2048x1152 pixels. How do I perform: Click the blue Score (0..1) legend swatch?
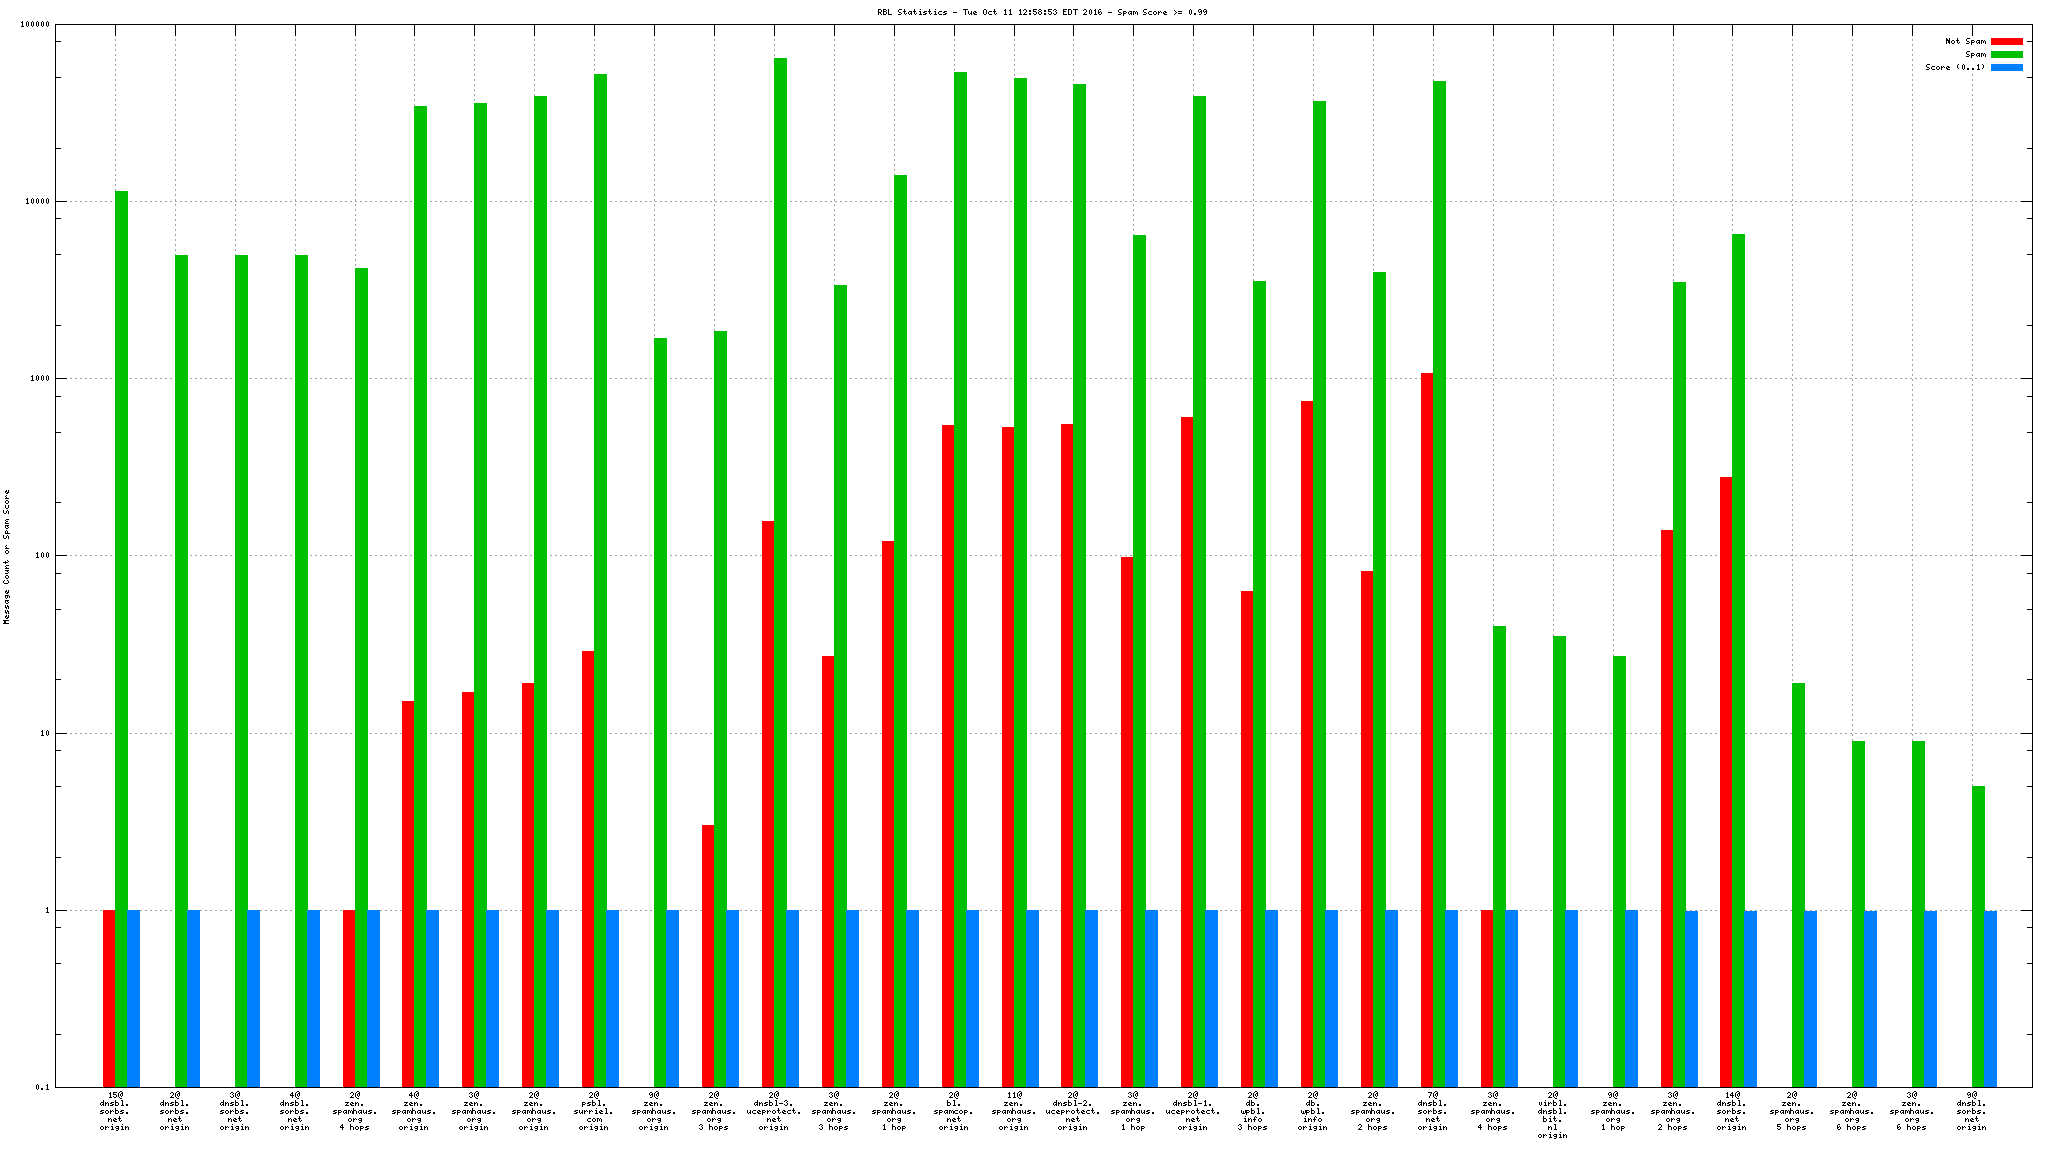[x=2006, y=68]
